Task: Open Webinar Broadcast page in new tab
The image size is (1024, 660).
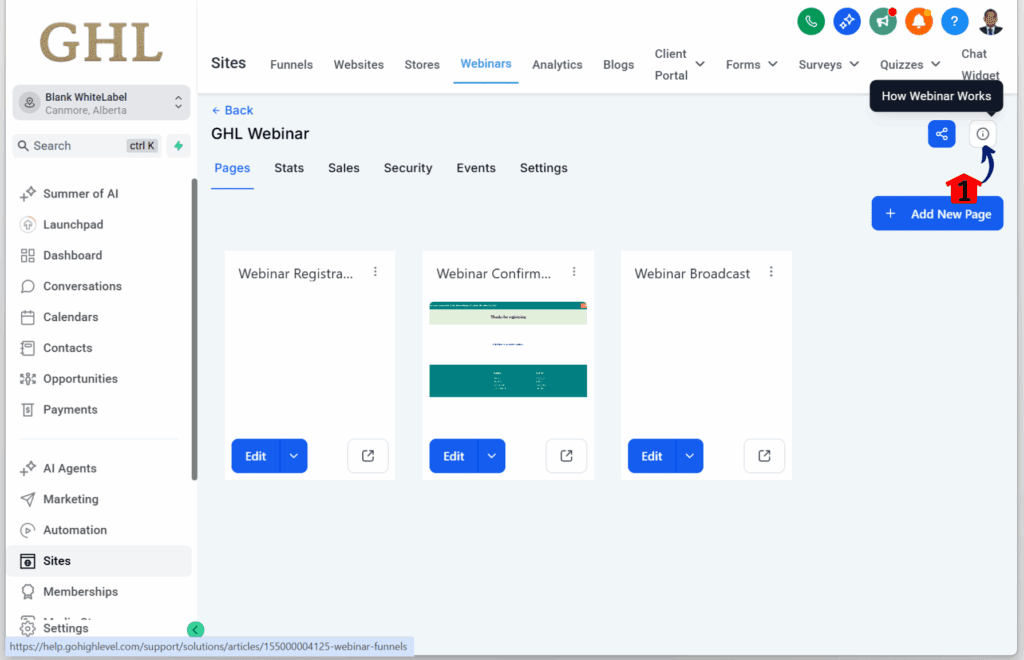Action: (764, 456)
